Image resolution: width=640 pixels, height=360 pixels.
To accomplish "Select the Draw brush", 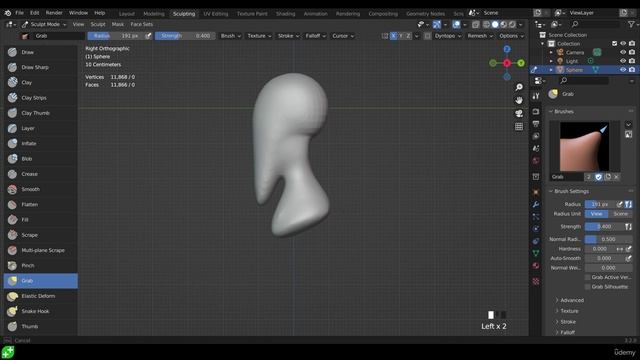I will 40,52.
